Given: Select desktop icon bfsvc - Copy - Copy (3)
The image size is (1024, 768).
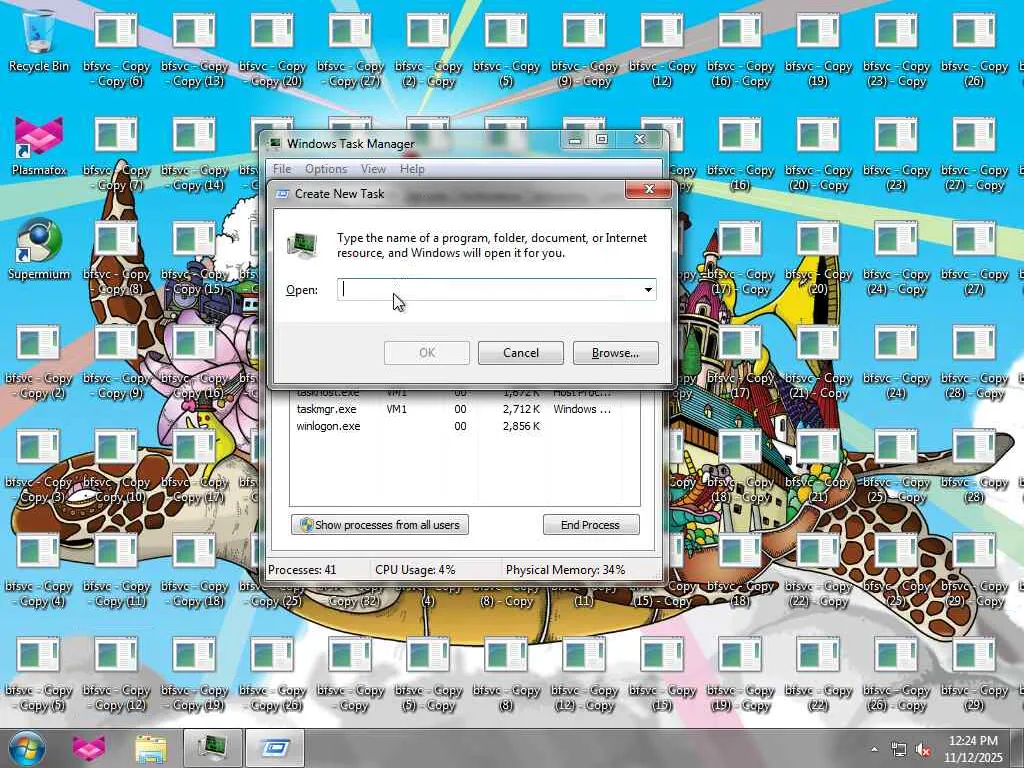Looking at the screenshot, I should 39,466.
